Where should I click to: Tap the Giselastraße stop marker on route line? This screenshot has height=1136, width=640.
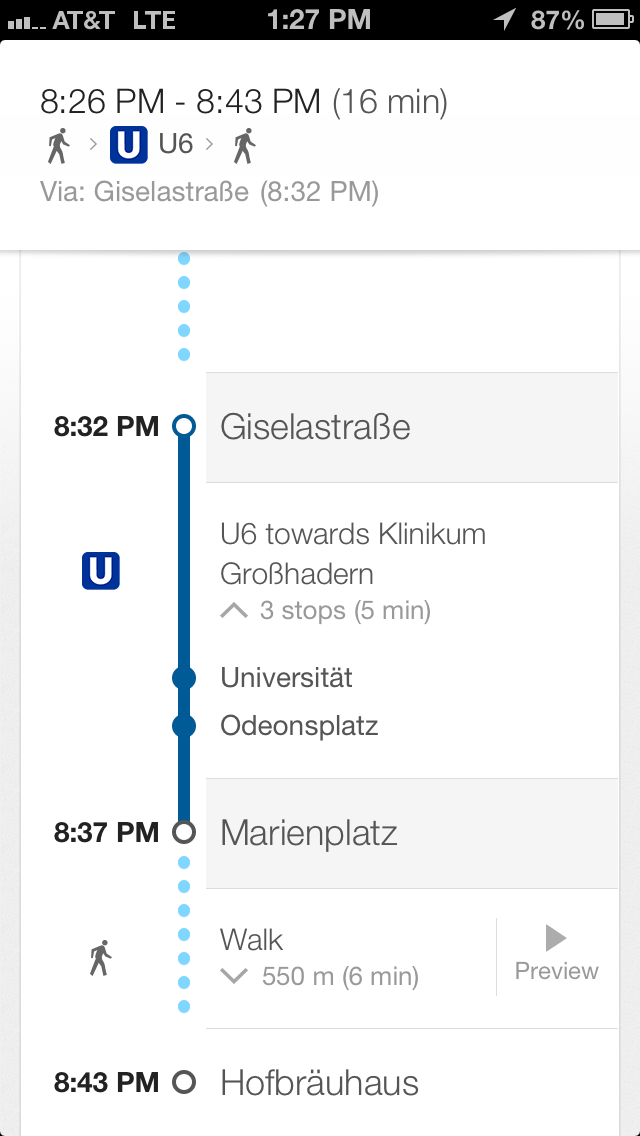point(183,427)
